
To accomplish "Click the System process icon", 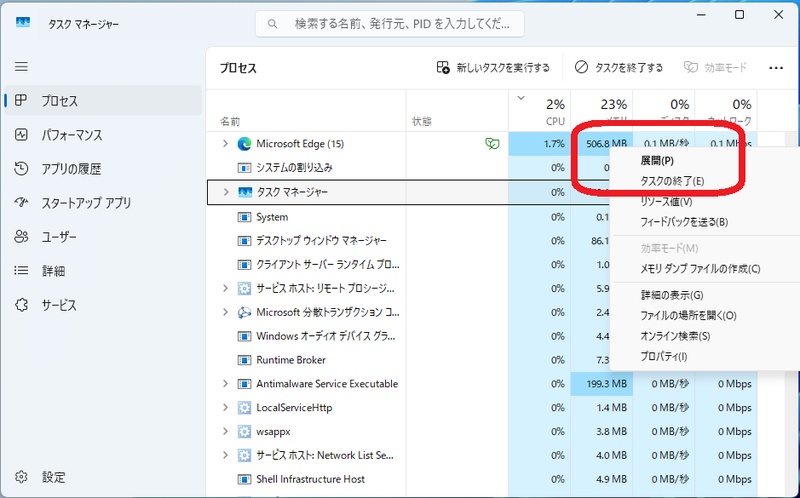I will click(x=244, y=217).
